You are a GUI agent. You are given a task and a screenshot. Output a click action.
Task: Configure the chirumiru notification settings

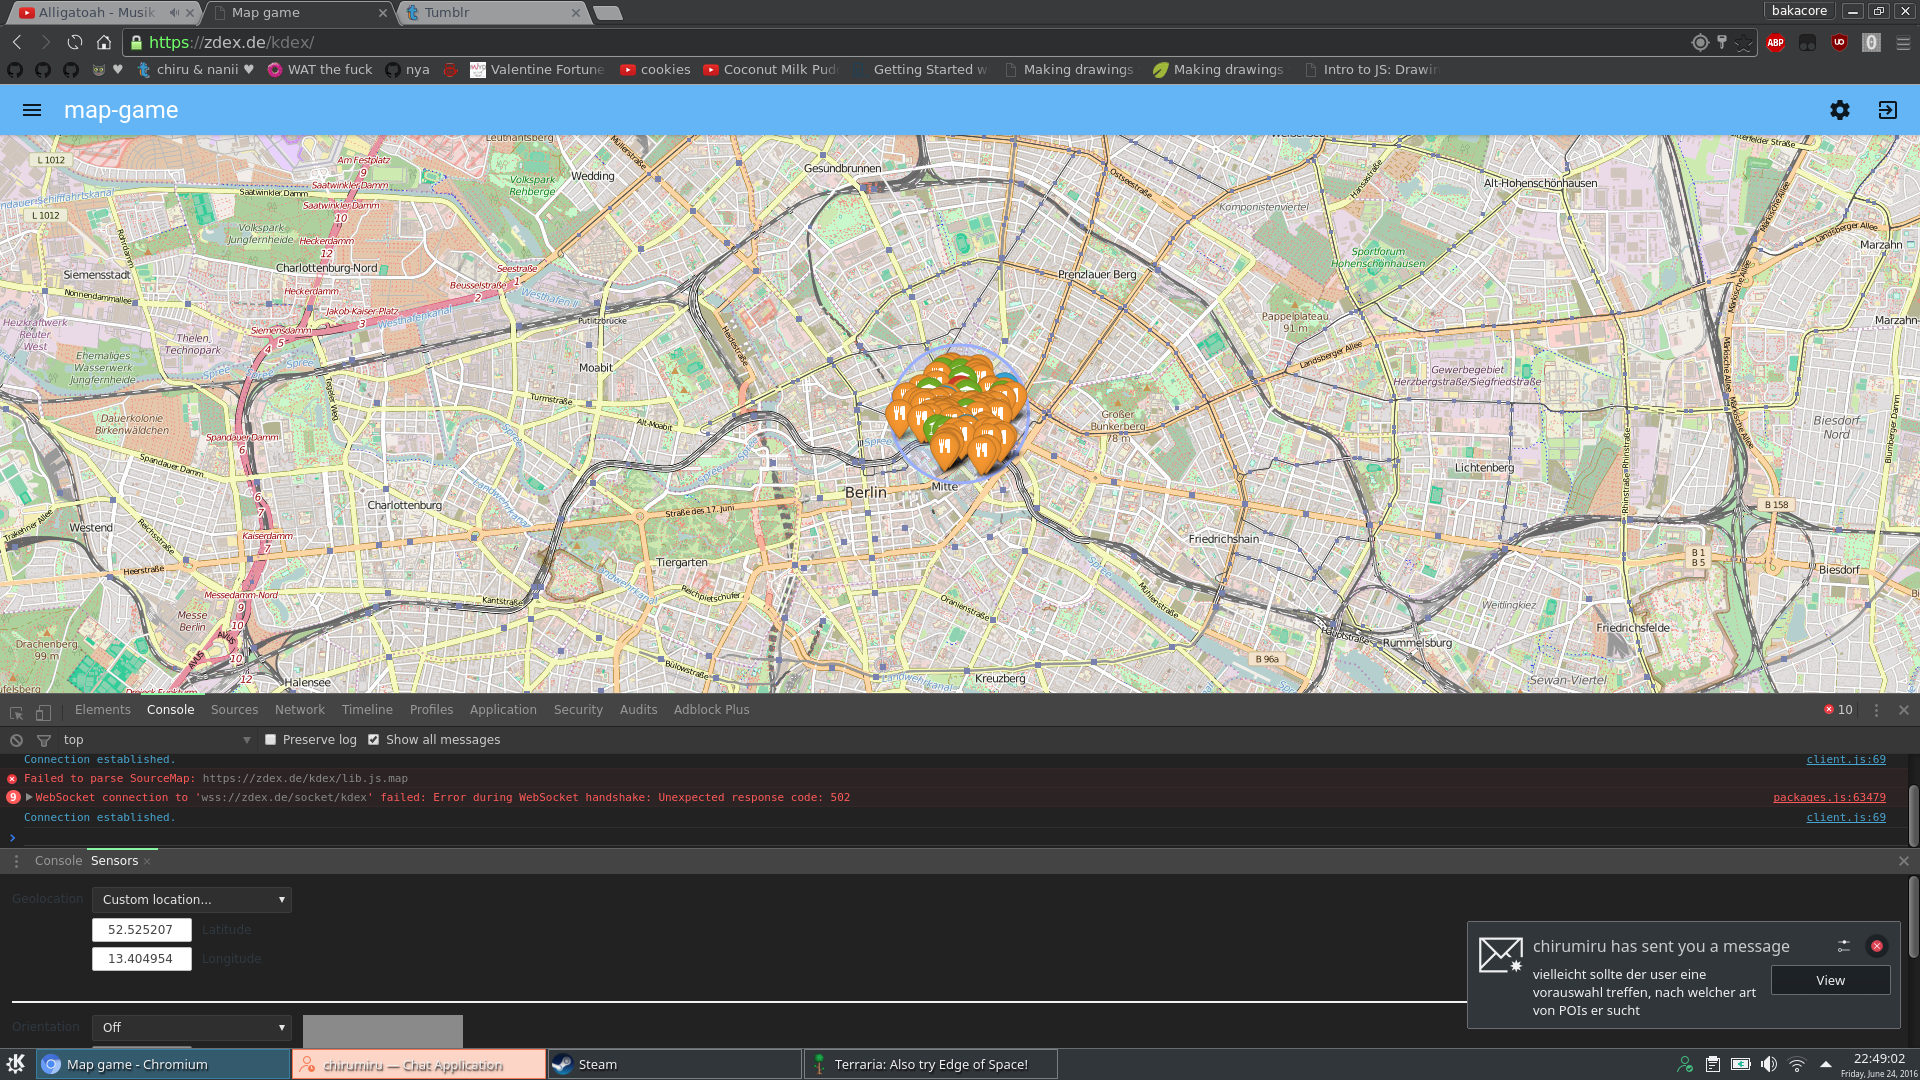tap(1844, 946)
